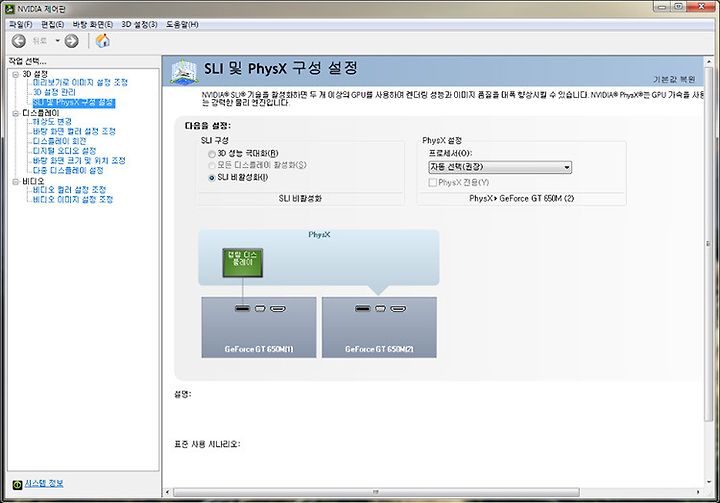Click the horizontal scrollbar right arrow
Image resolution: width=720 pixels, height=503 pixels.
tap(698, 492)
